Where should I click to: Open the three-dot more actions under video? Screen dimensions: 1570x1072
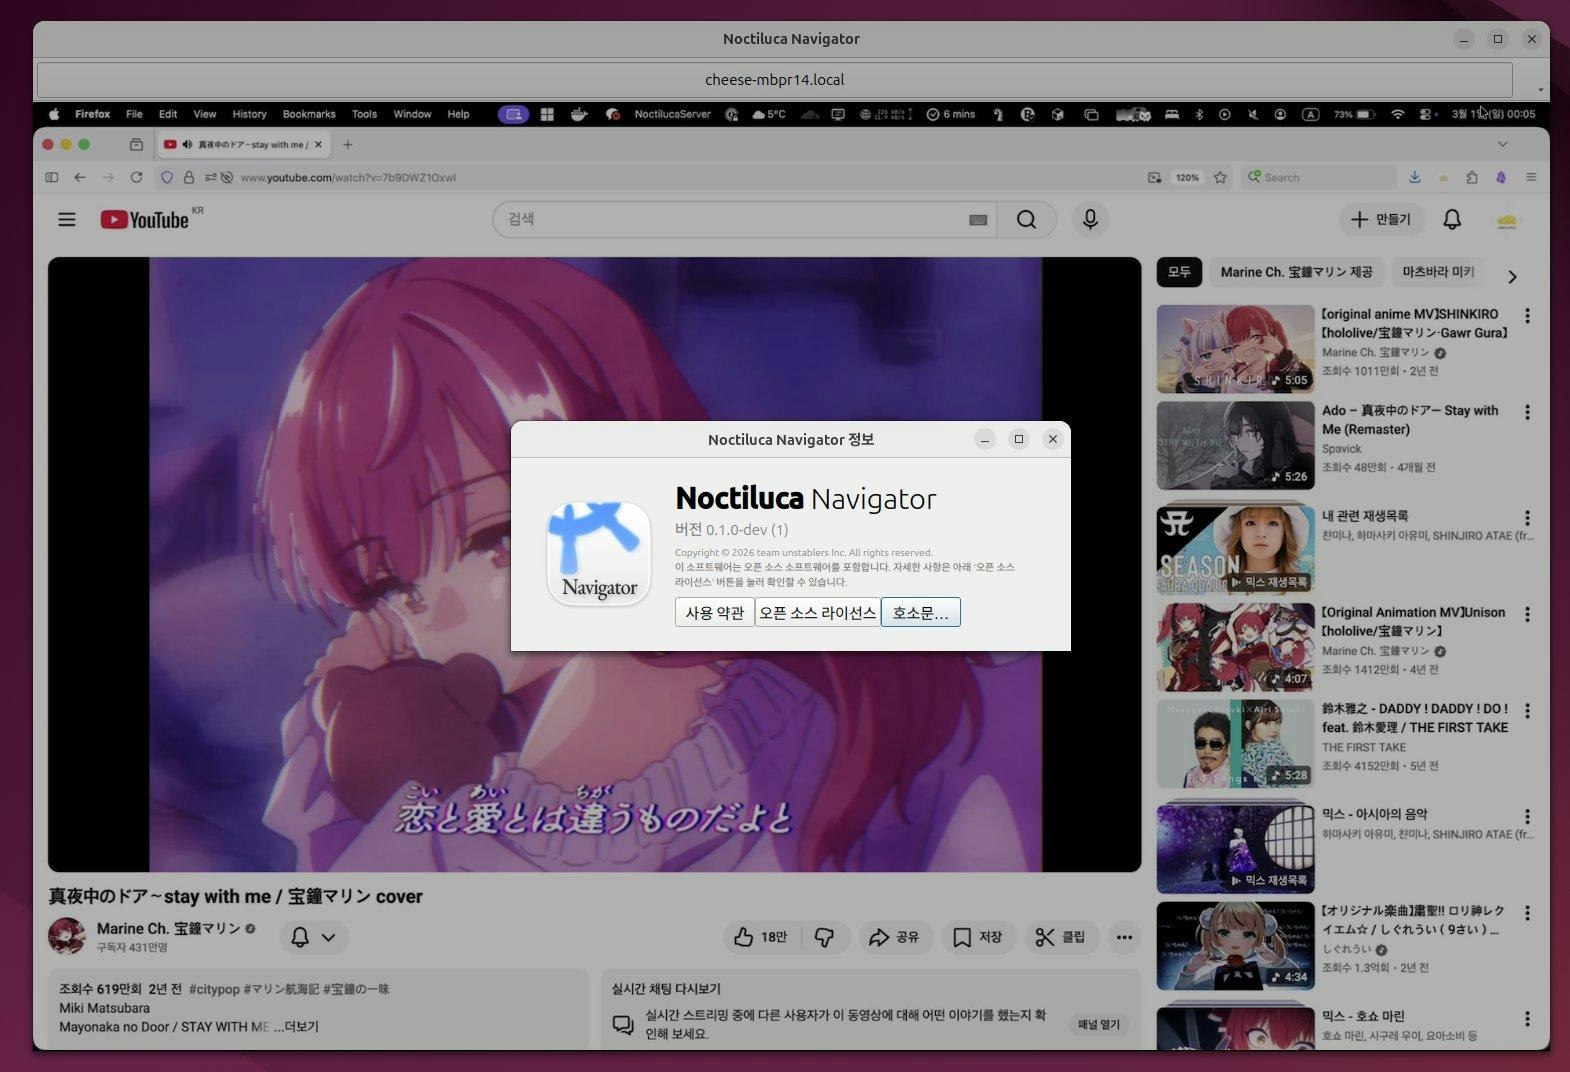pyautogui.click(x=1124, y=937)
